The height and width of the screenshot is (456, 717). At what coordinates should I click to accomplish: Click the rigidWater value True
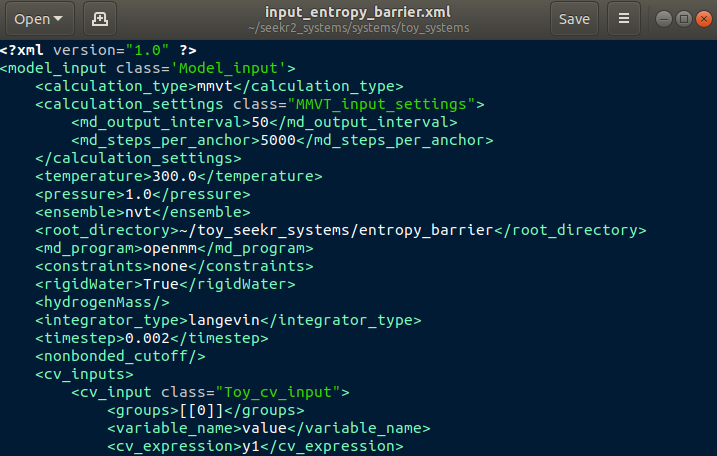161,284
